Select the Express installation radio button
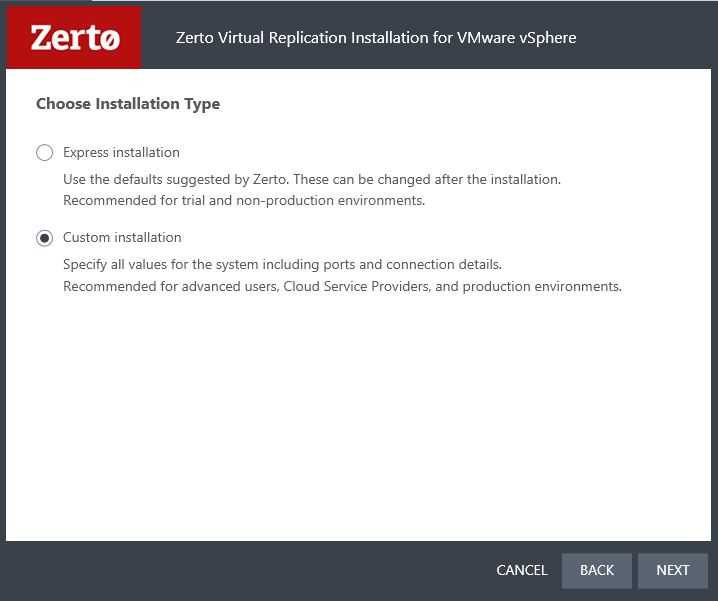Viewport: 718px width, 601px height. point(44,153)
